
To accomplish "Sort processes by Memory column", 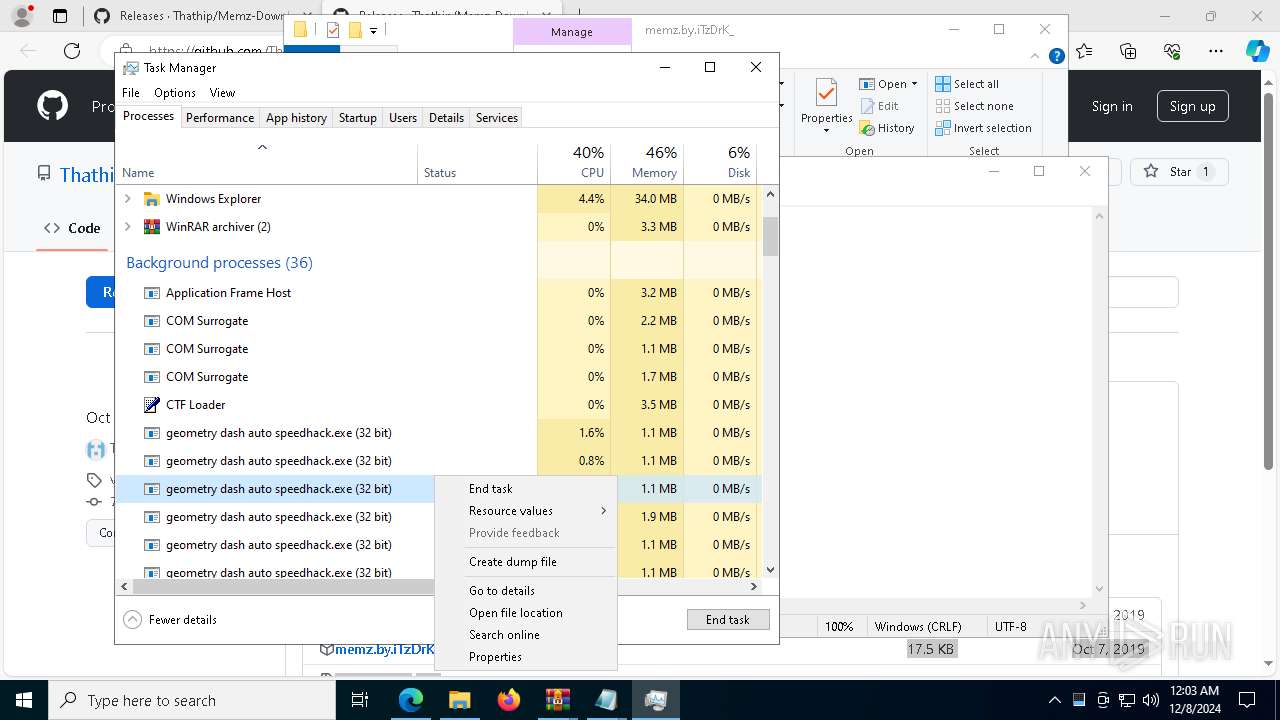I will [647, 163].
